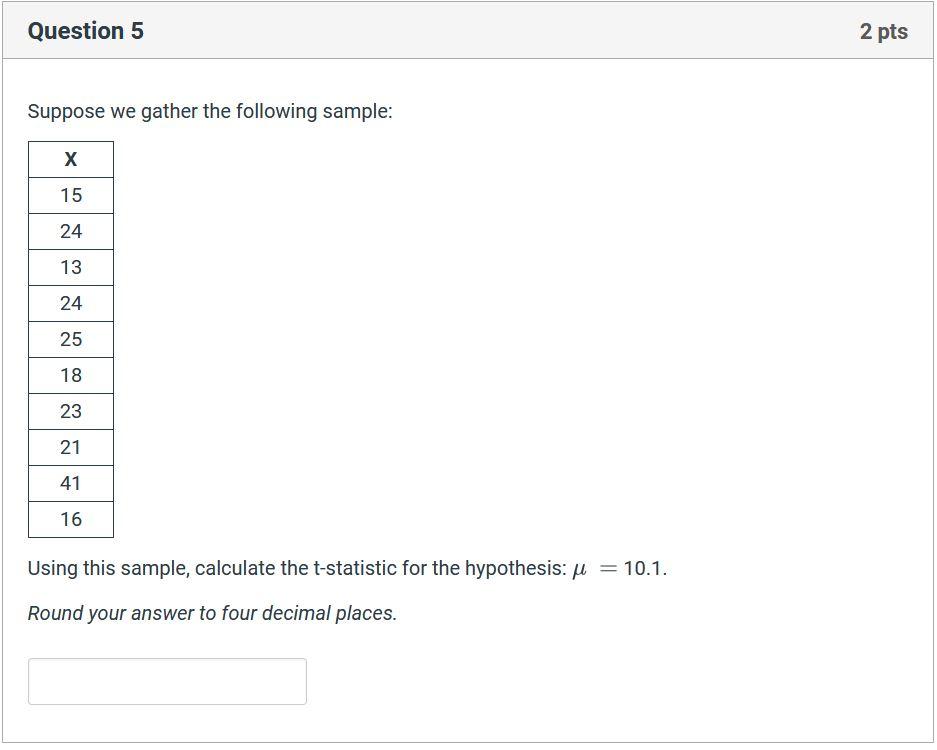Click the 2 pts label
Viewport: 937px width, 750px height.
tap(883, 32)
